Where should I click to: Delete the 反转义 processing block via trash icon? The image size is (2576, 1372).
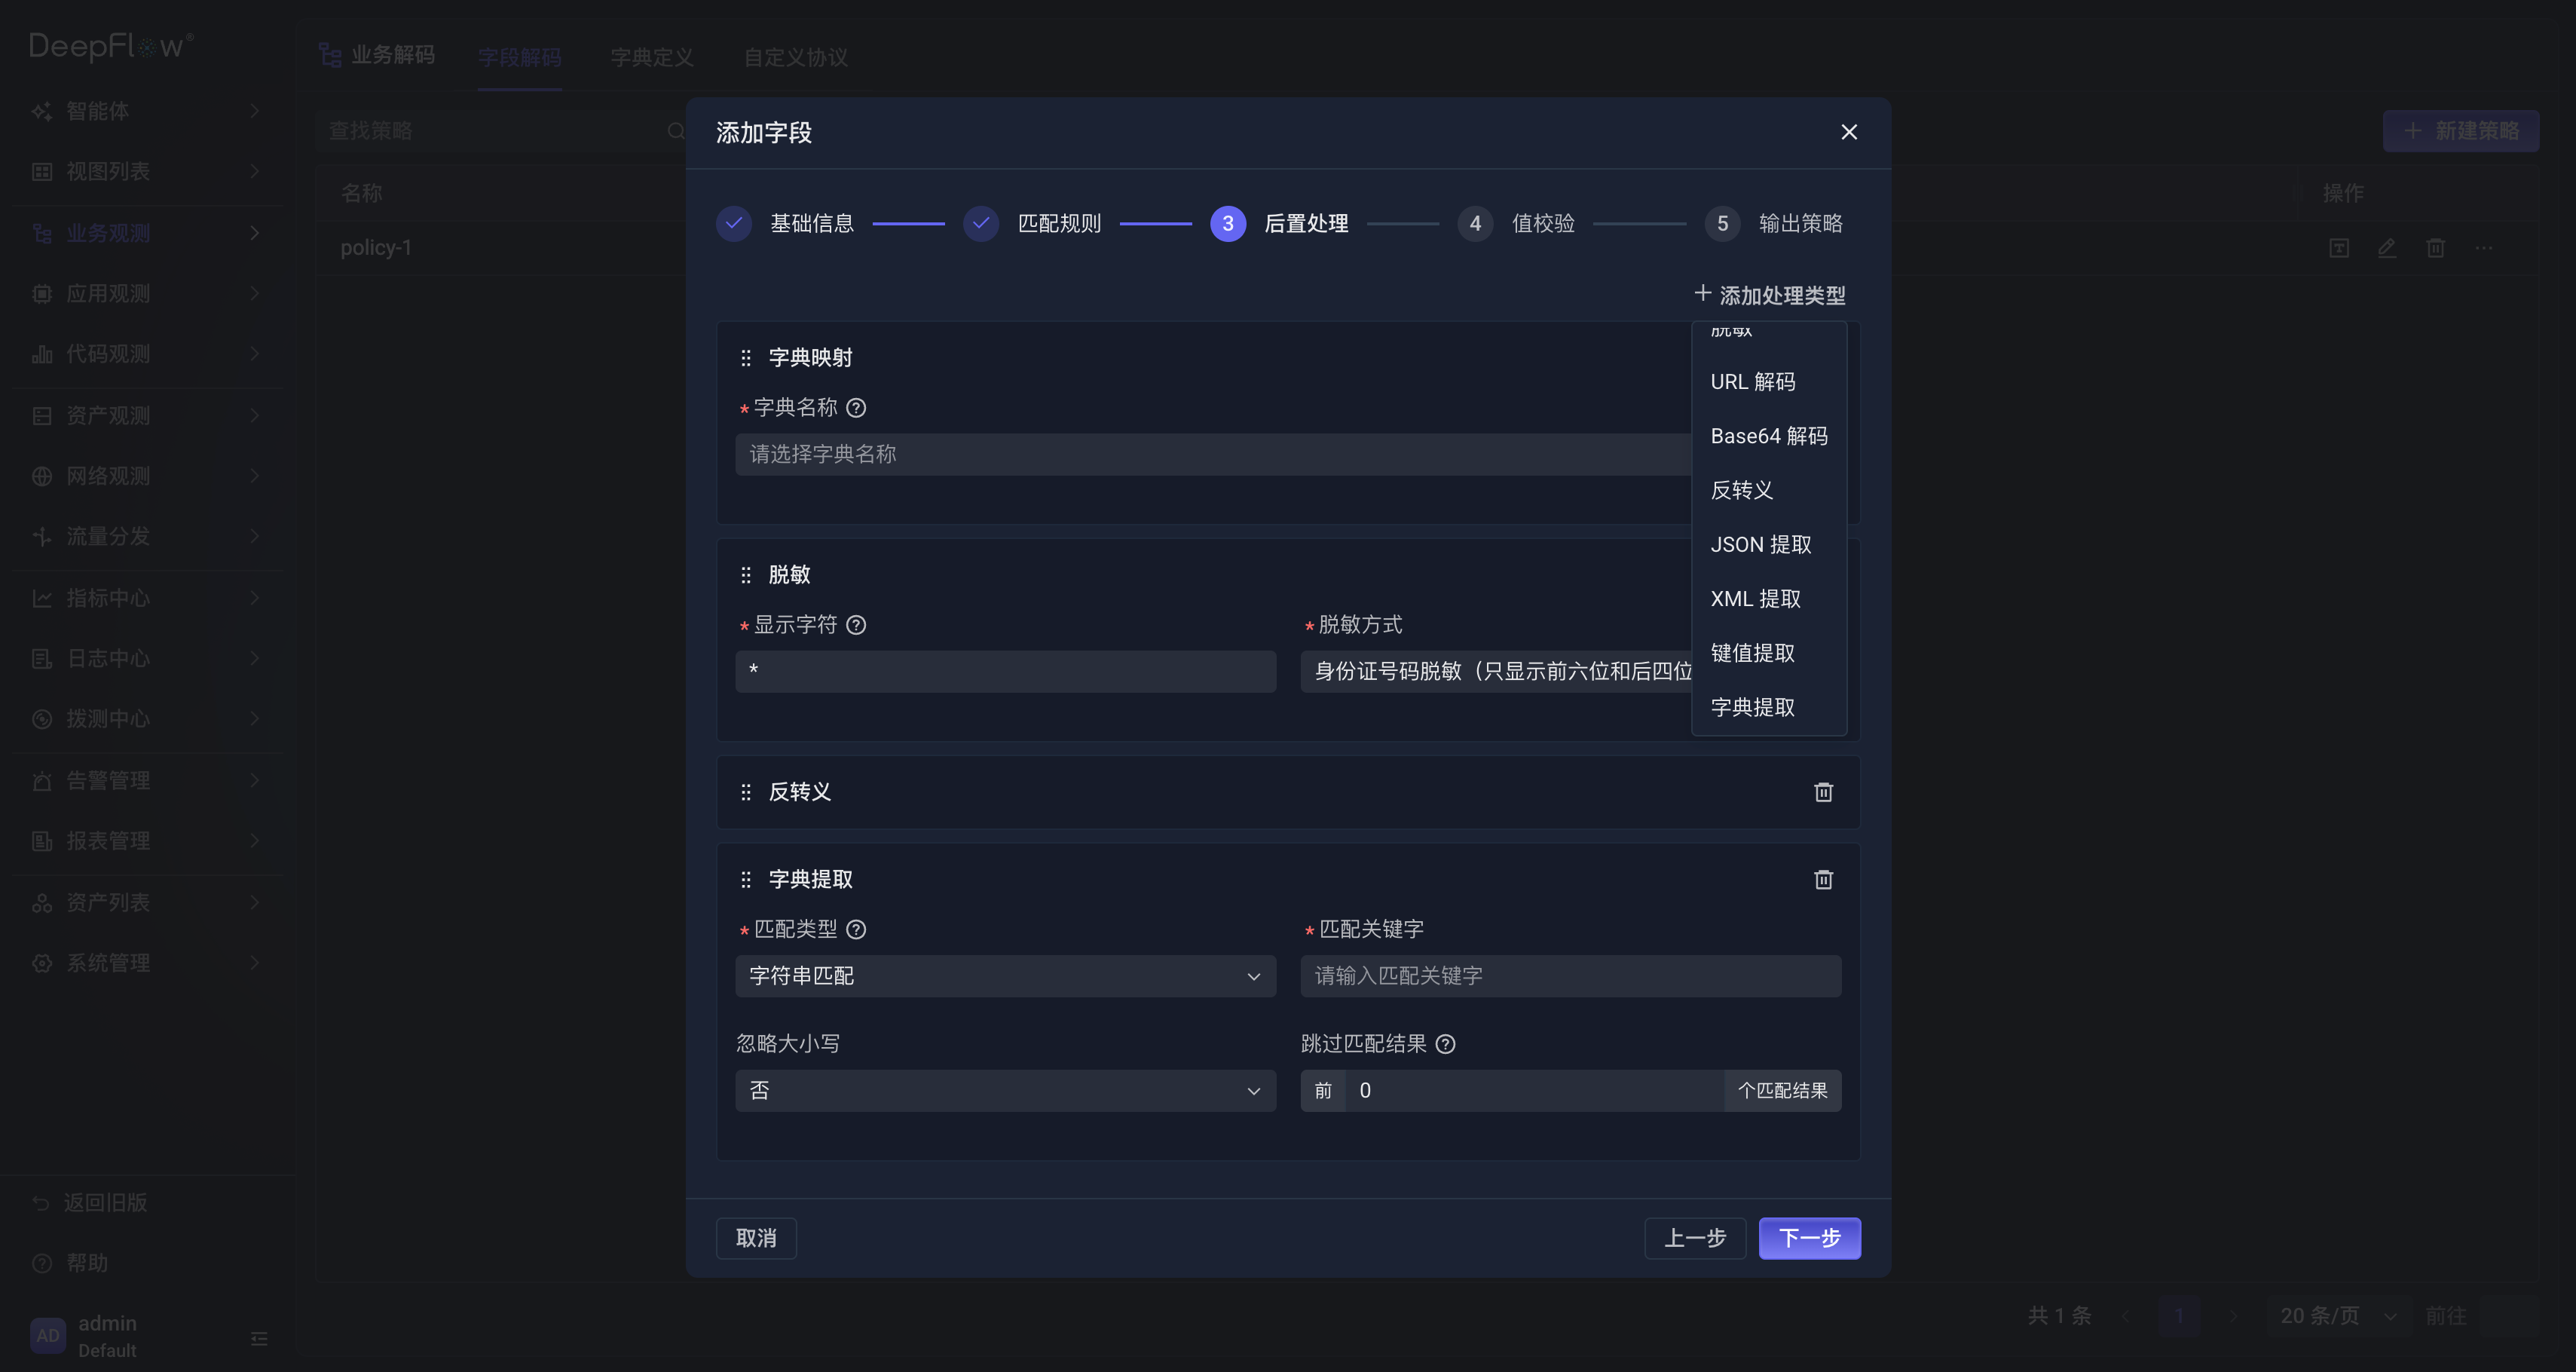coord(1824,791)
